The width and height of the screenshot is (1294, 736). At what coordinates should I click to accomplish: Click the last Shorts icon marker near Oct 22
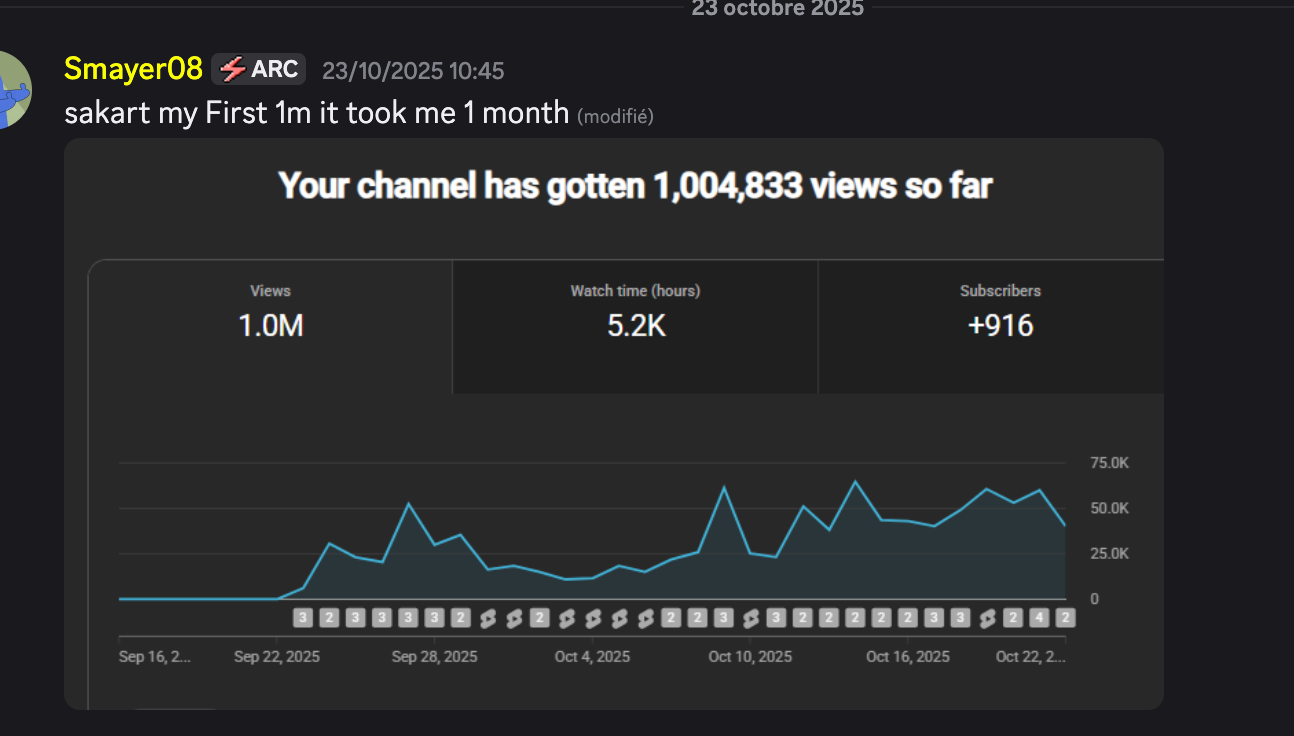pos(987,618)
